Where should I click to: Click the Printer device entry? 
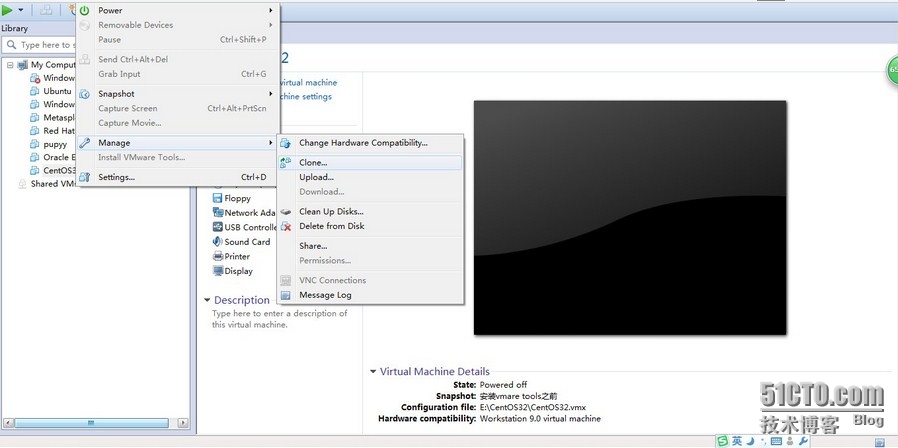pyautogui.click(x=237, y=256)
